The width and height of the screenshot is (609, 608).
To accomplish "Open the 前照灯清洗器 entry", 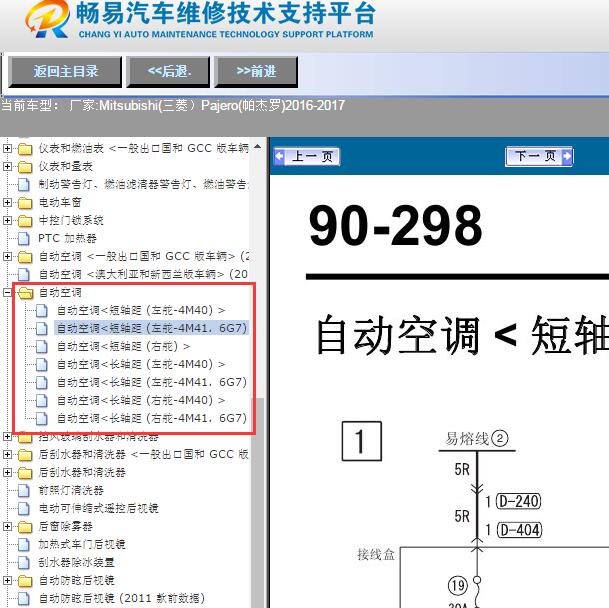I will pyautogui.click(x=71, y=491).
